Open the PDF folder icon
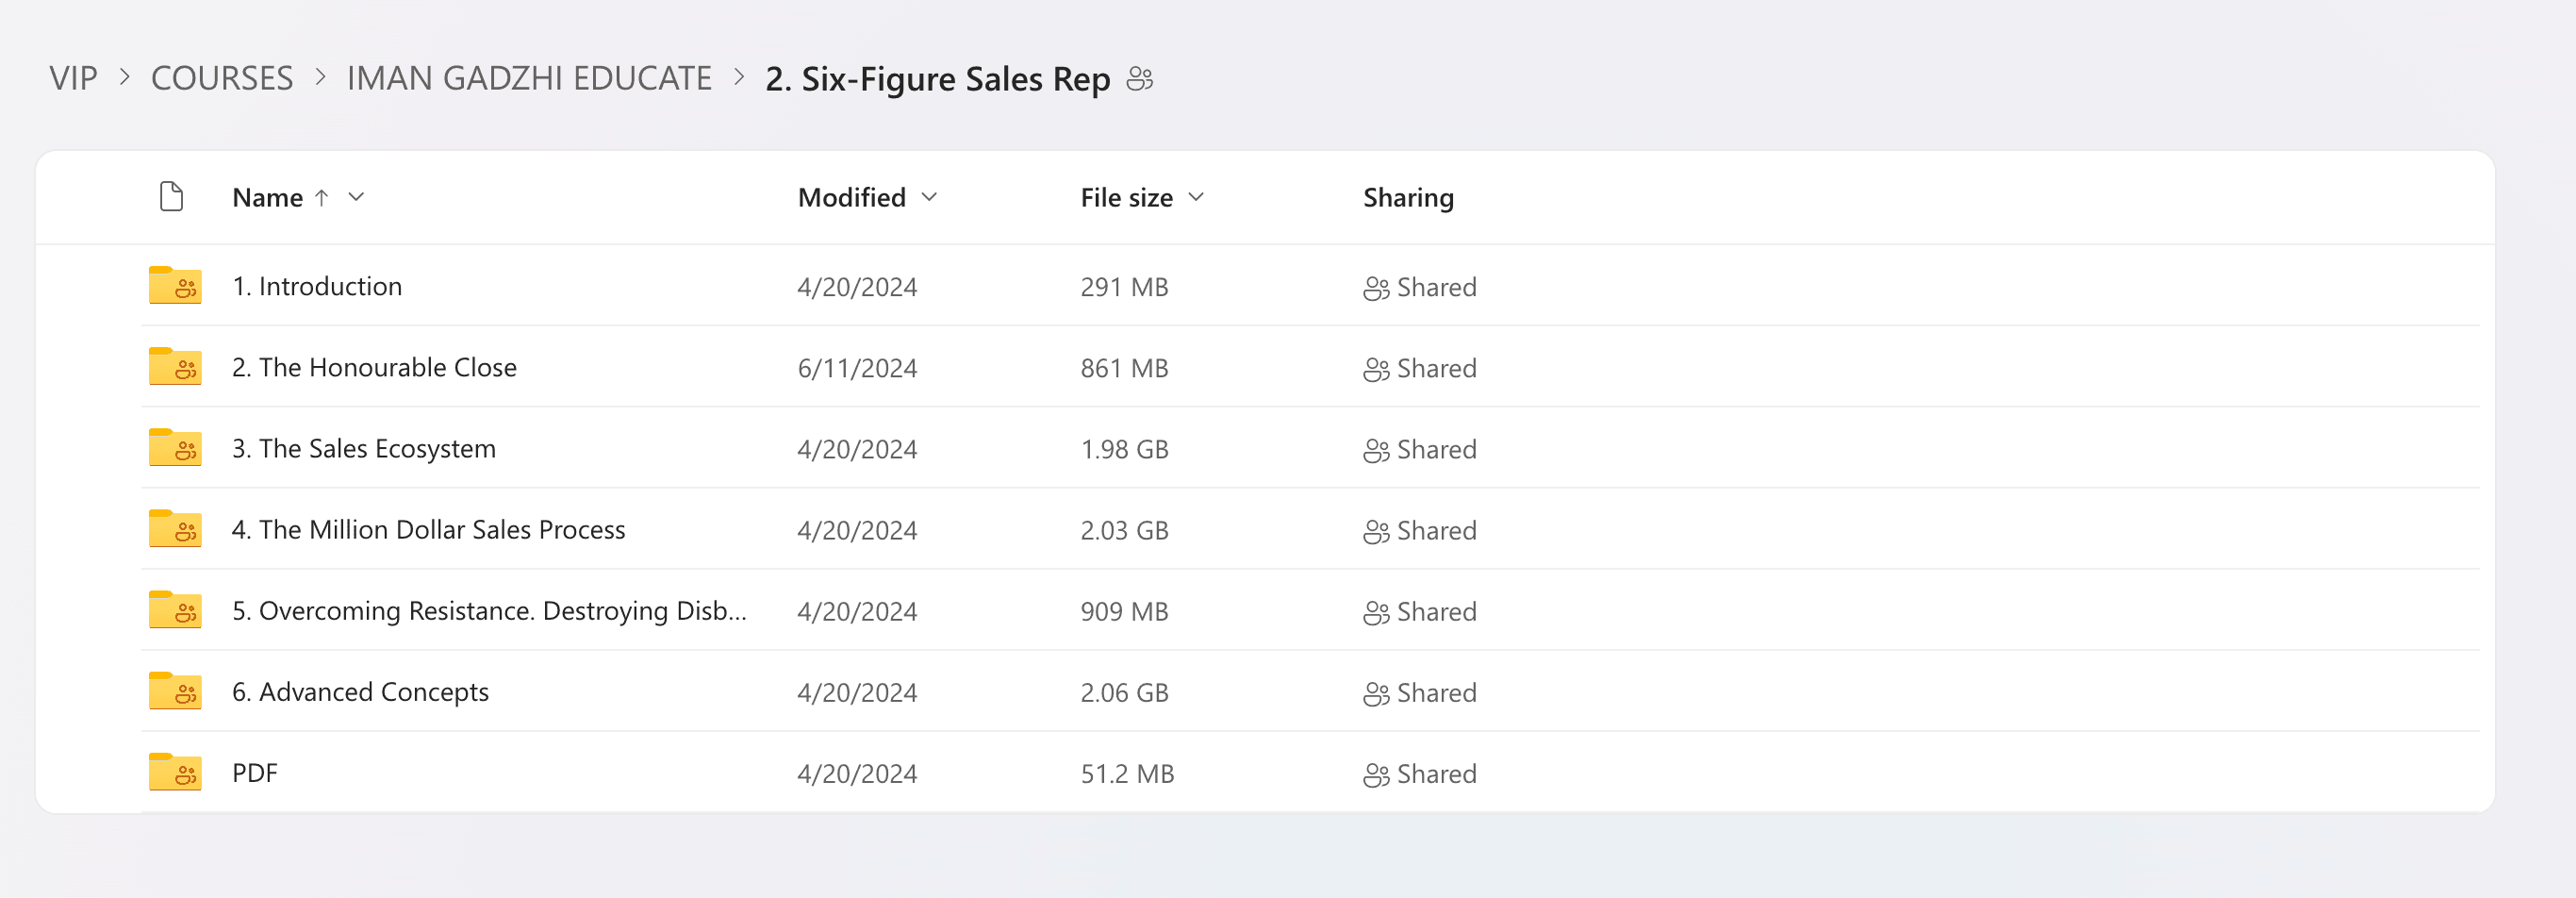This screenshot has height=898, width=2576. click(x=175, y=771)
